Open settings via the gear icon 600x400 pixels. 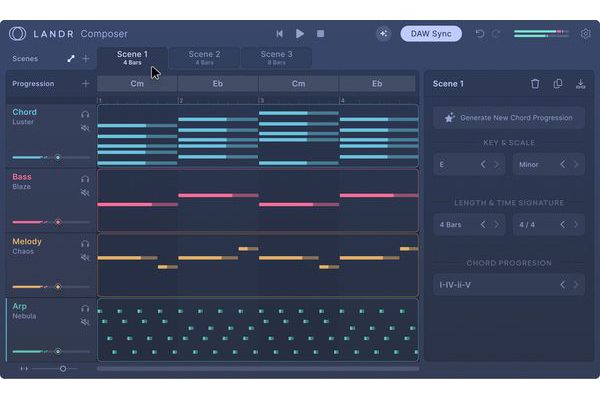coord(586,34)
